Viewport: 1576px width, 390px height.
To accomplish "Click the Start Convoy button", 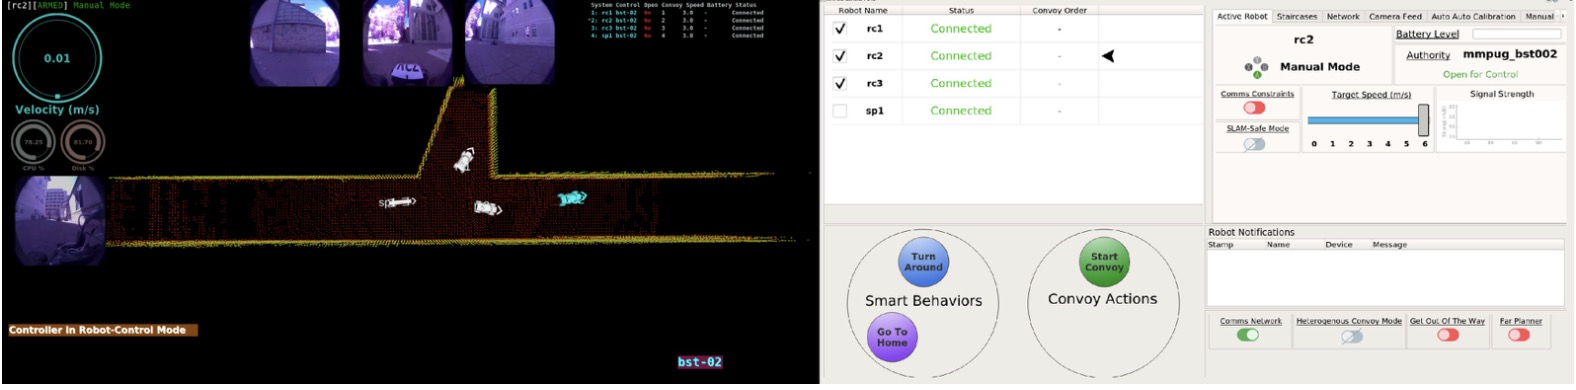I will click(1104, 261).
